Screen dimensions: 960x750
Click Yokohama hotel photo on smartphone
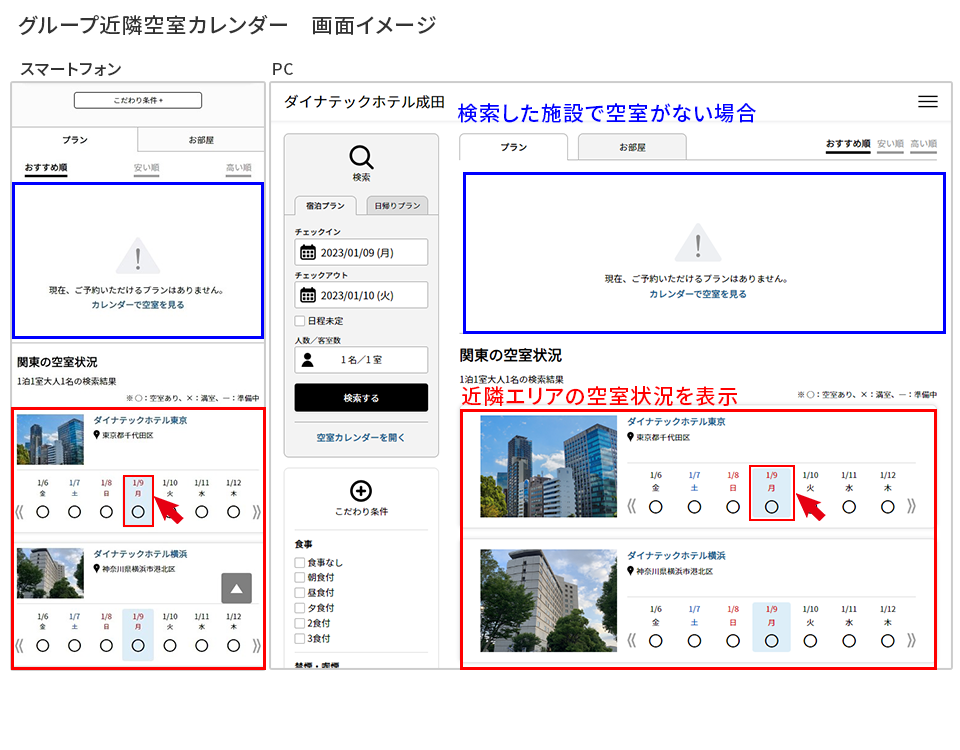[x=50, y=573]
